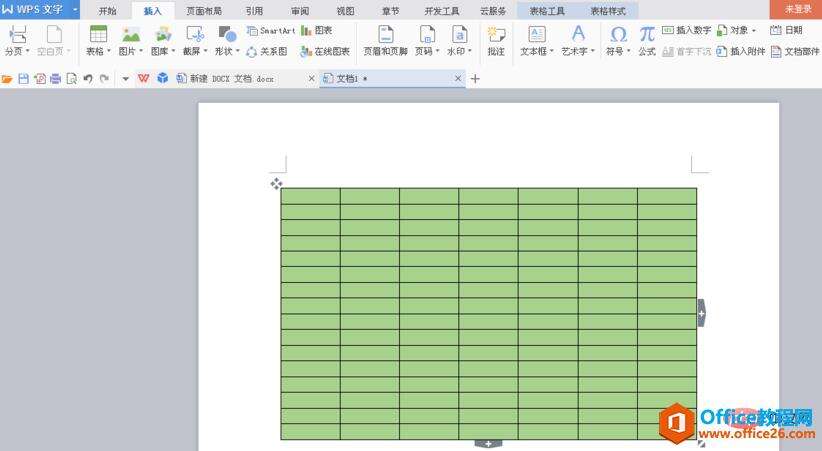The width and height of the screenshot is (822, 451).
Task: Click the red WPS home icon
Action: coord(143,79)
